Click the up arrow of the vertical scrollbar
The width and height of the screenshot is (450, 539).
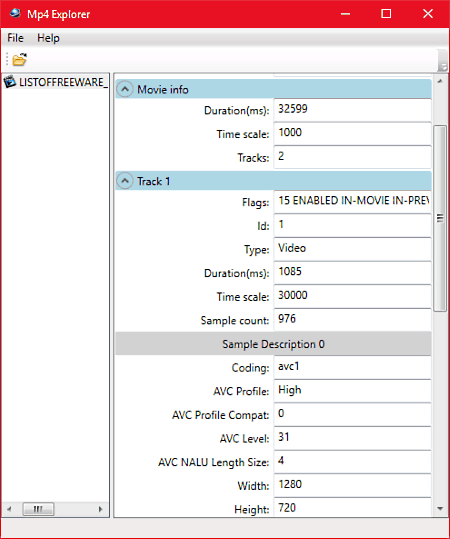coord(440,81)
